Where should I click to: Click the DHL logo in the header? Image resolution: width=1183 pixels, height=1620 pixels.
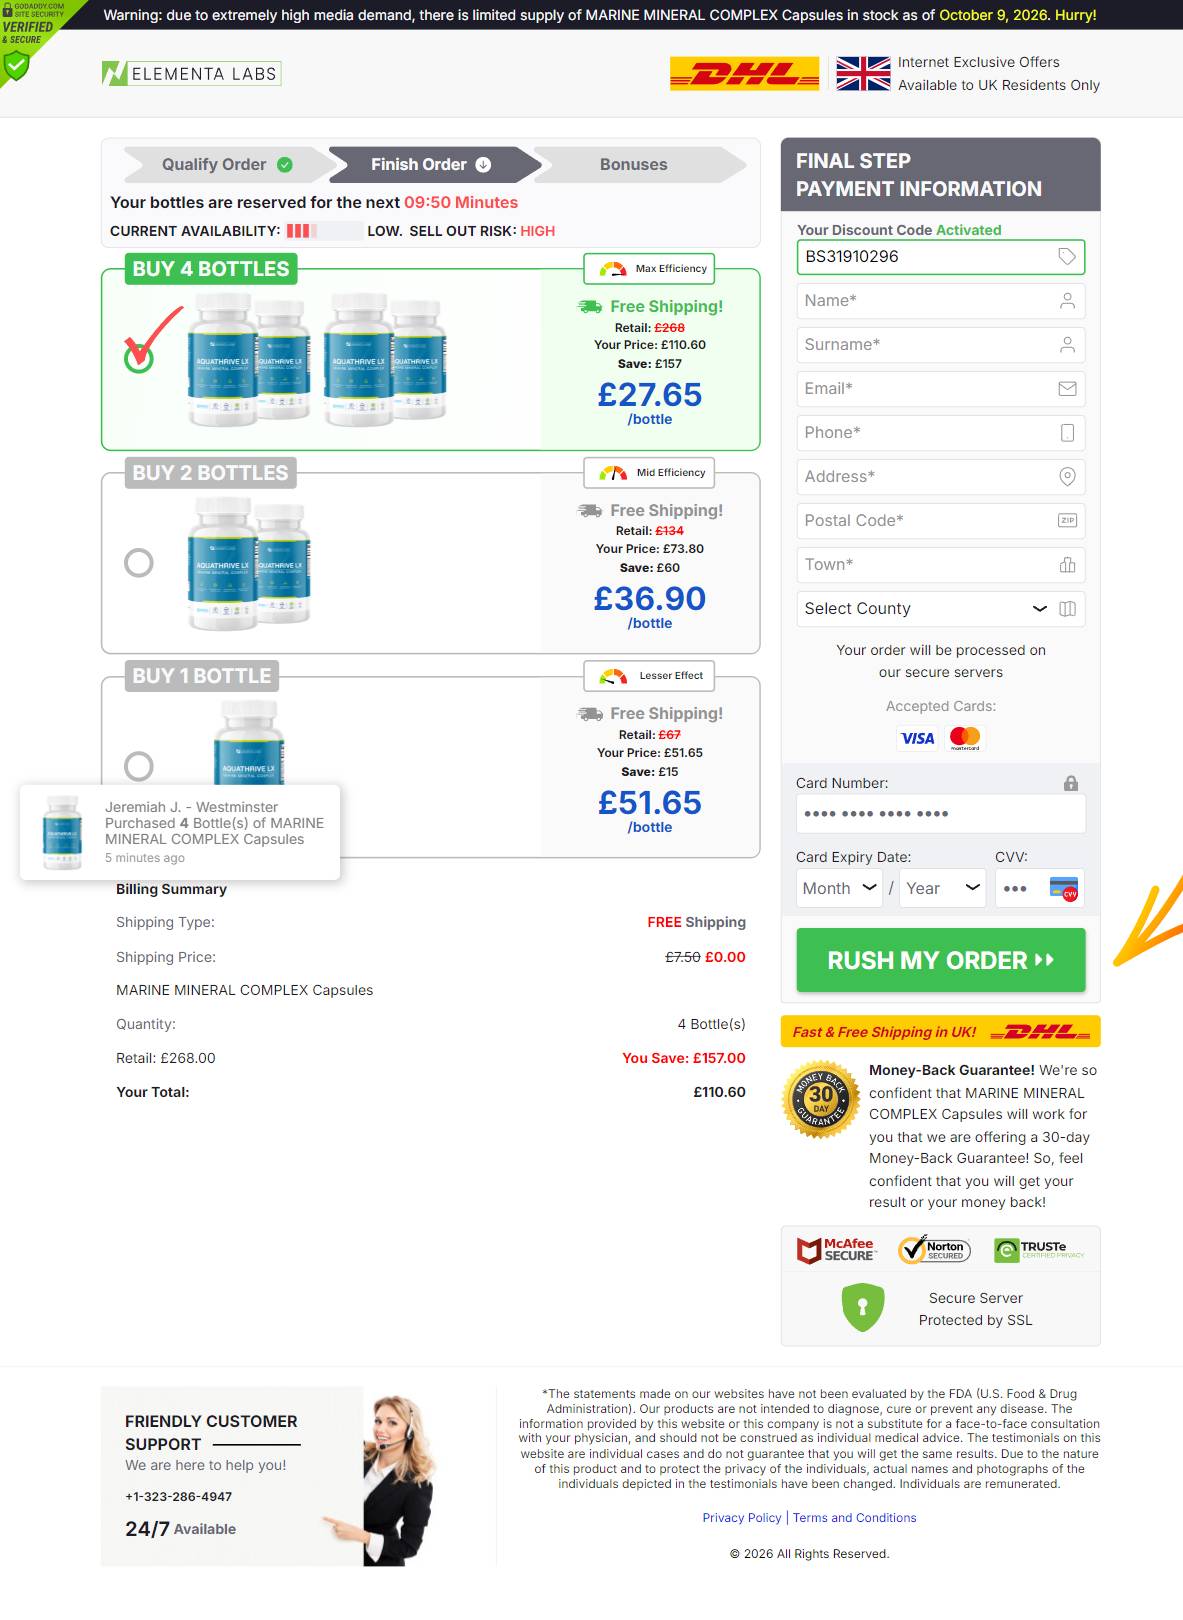[744, 73]
